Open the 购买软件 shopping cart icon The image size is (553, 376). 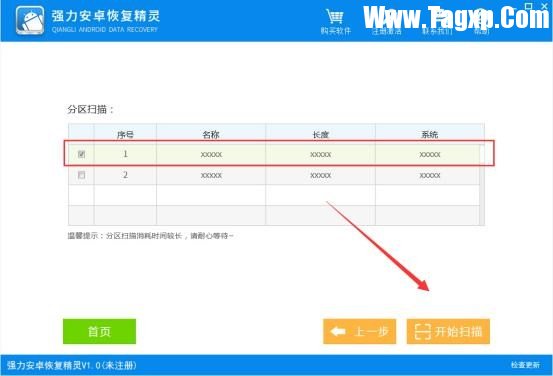point(335,17)
